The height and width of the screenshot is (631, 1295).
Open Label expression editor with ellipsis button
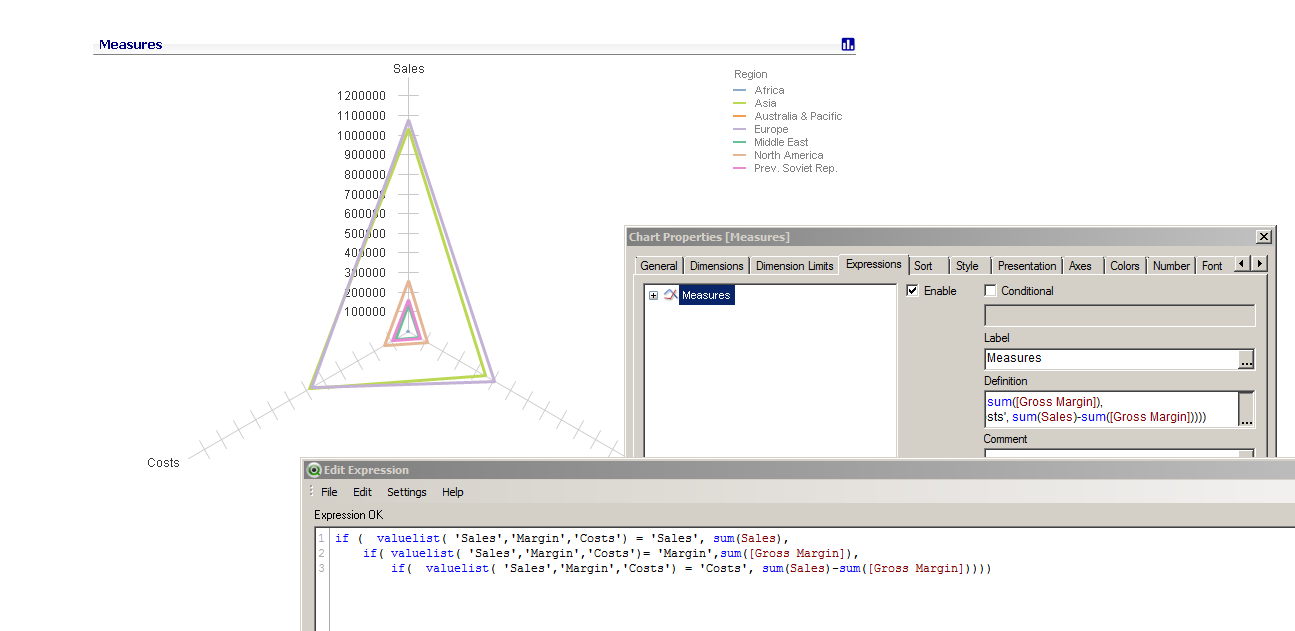tap(1246, 359)
